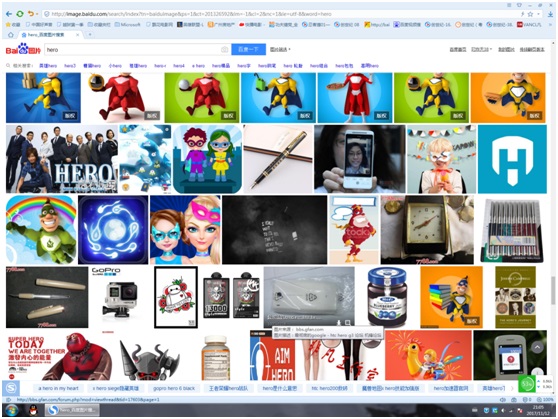Screen dimensions: 558x419
Task: Click the hero3 related search link
Action: tap(70, 66)
